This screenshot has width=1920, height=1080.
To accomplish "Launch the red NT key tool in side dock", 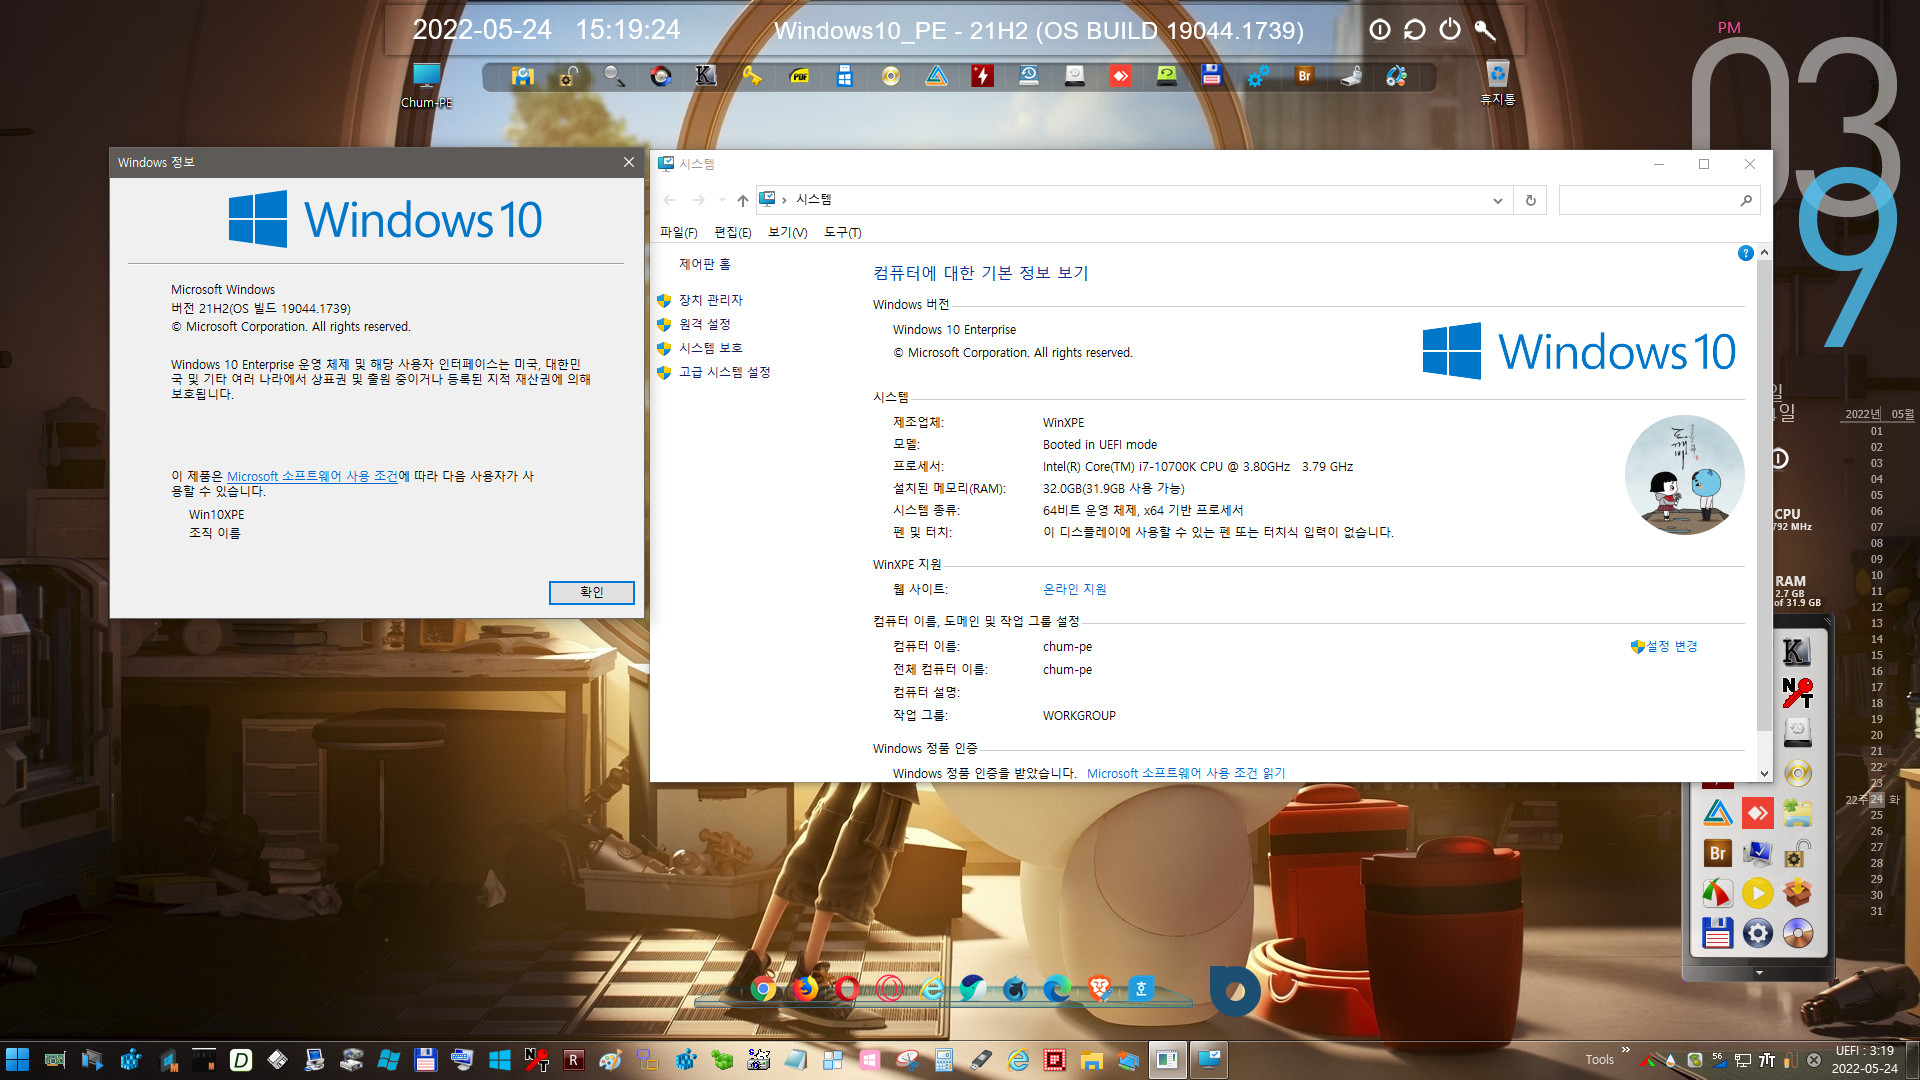I will click(x=1797, y=692).
